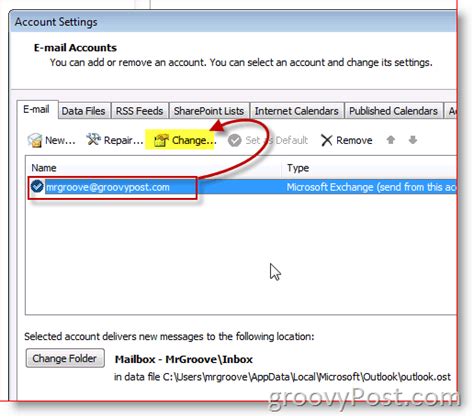Click the Change… toolbar label
474x418 pixels.
[x=194, y=141]
